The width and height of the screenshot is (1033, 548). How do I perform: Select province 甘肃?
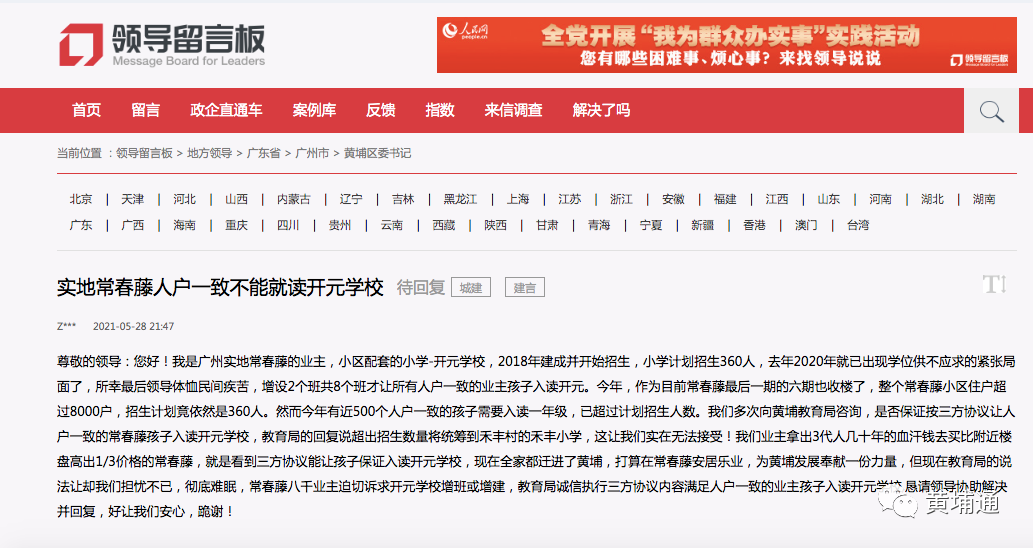point(547,225)
